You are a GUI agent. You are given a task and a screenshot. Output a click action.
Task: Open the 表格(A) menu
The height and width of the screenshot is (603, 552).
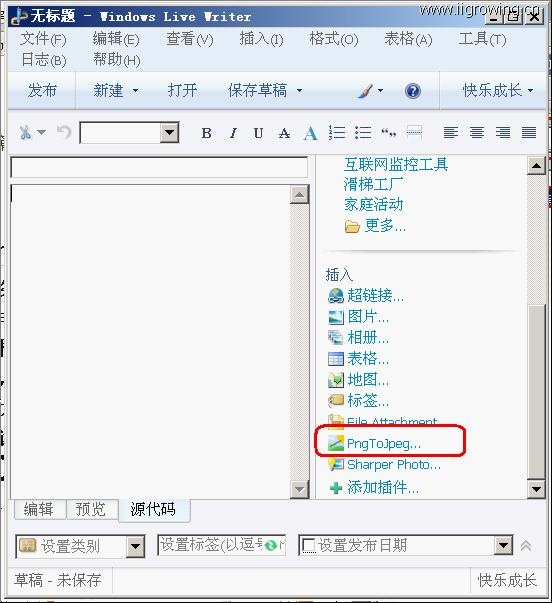[408, 39]
